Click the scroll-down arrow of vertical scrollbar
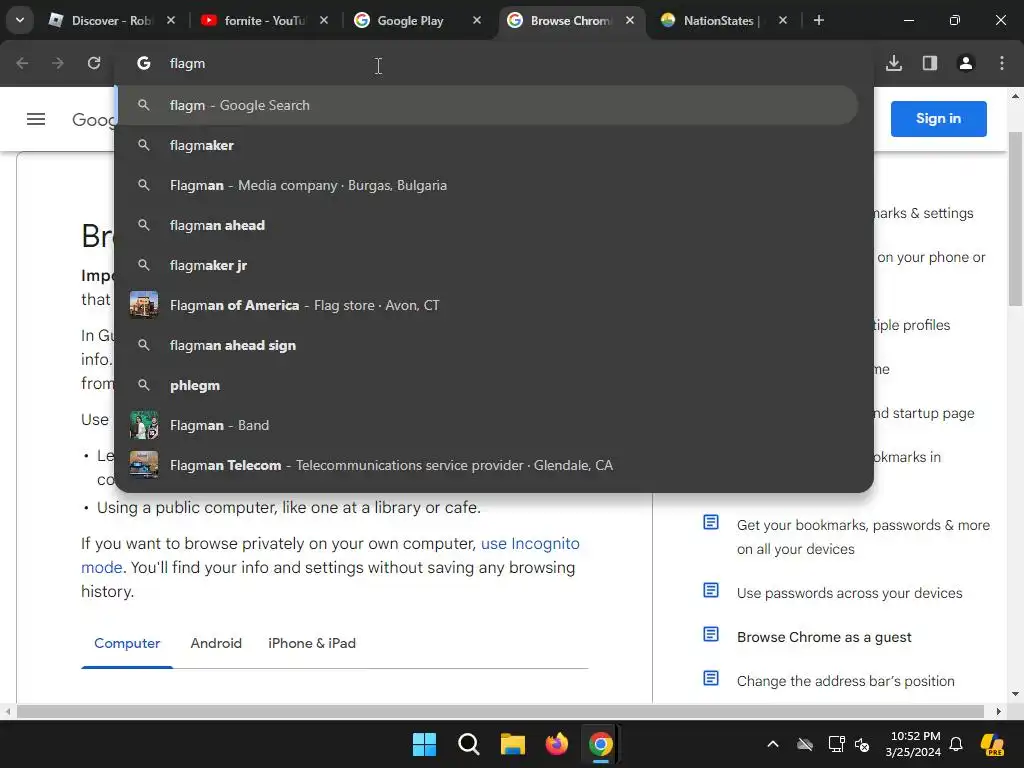This screenshot has height=768, width=1024. pyautogui.click(x=1016, y=694)
